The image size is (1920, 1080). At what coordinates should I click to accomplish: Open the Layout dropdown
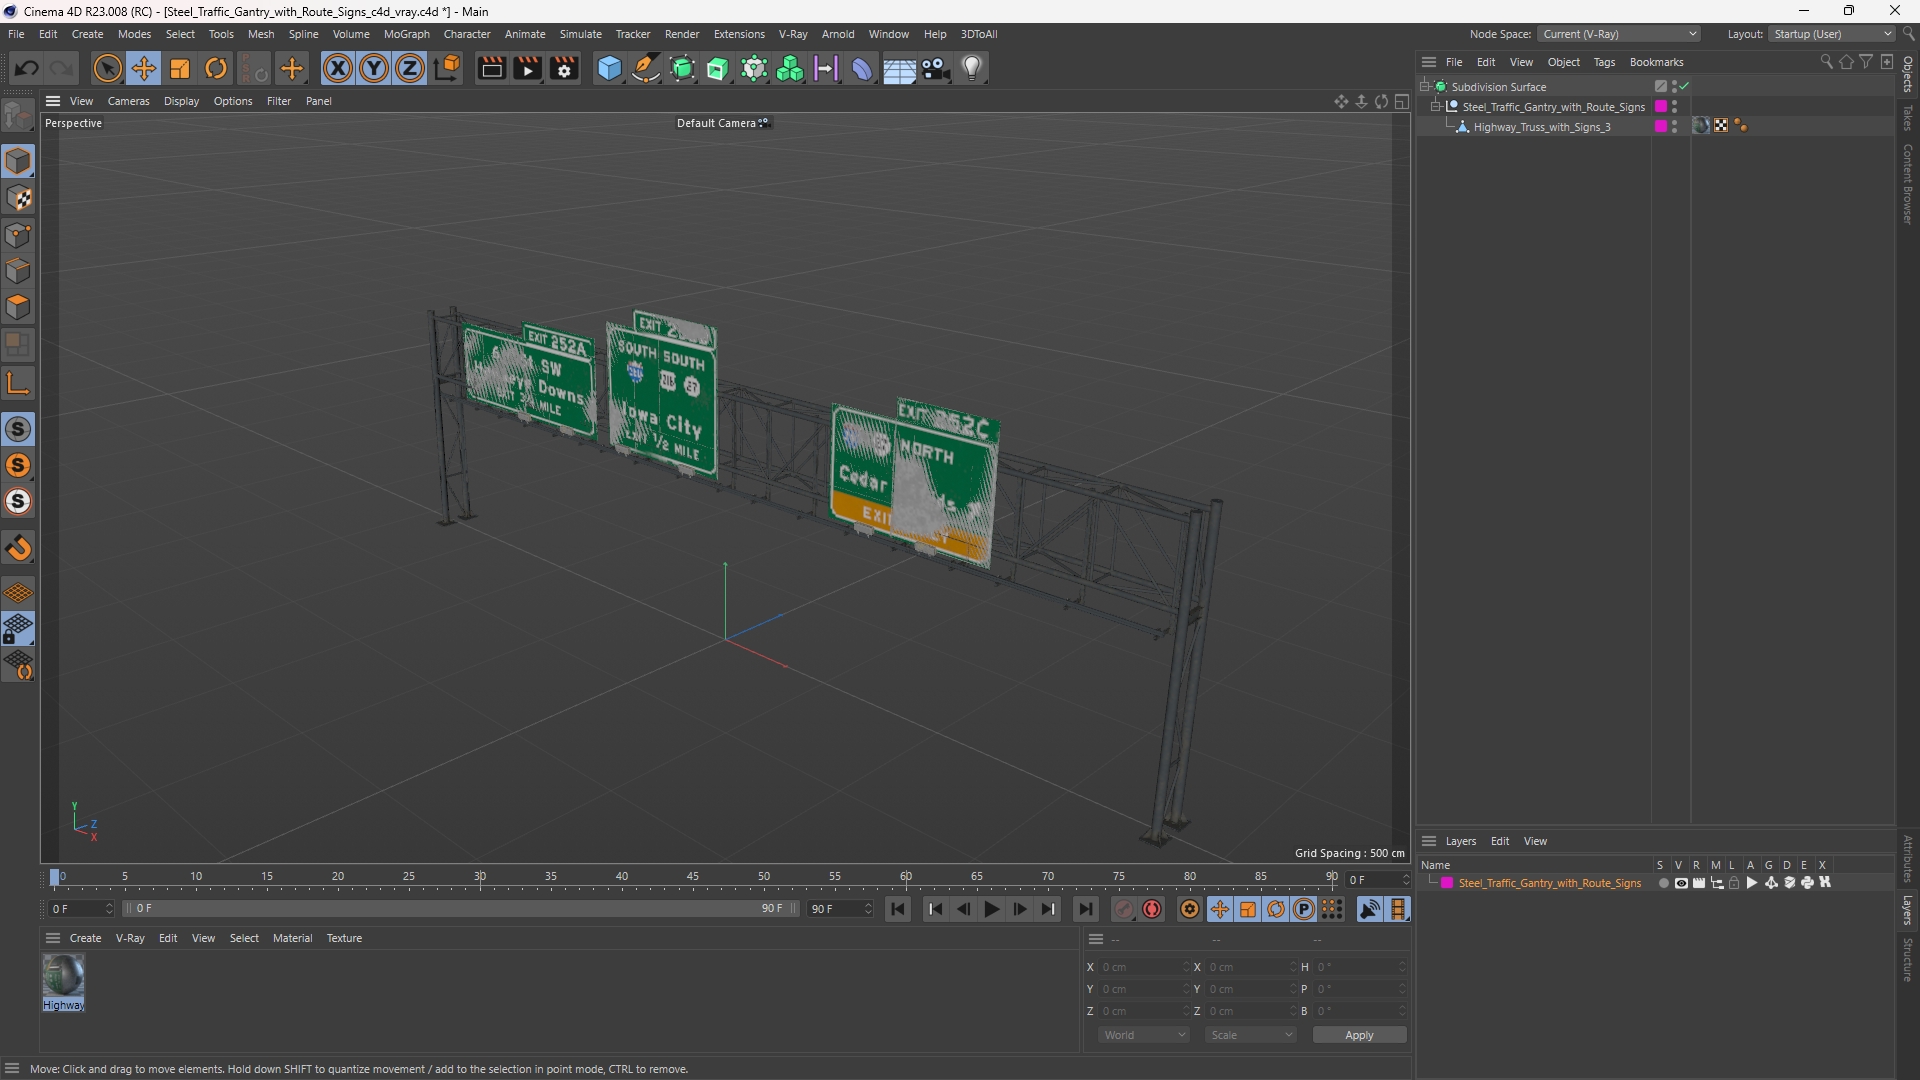pyautogui.click(x=1832, y=34)
